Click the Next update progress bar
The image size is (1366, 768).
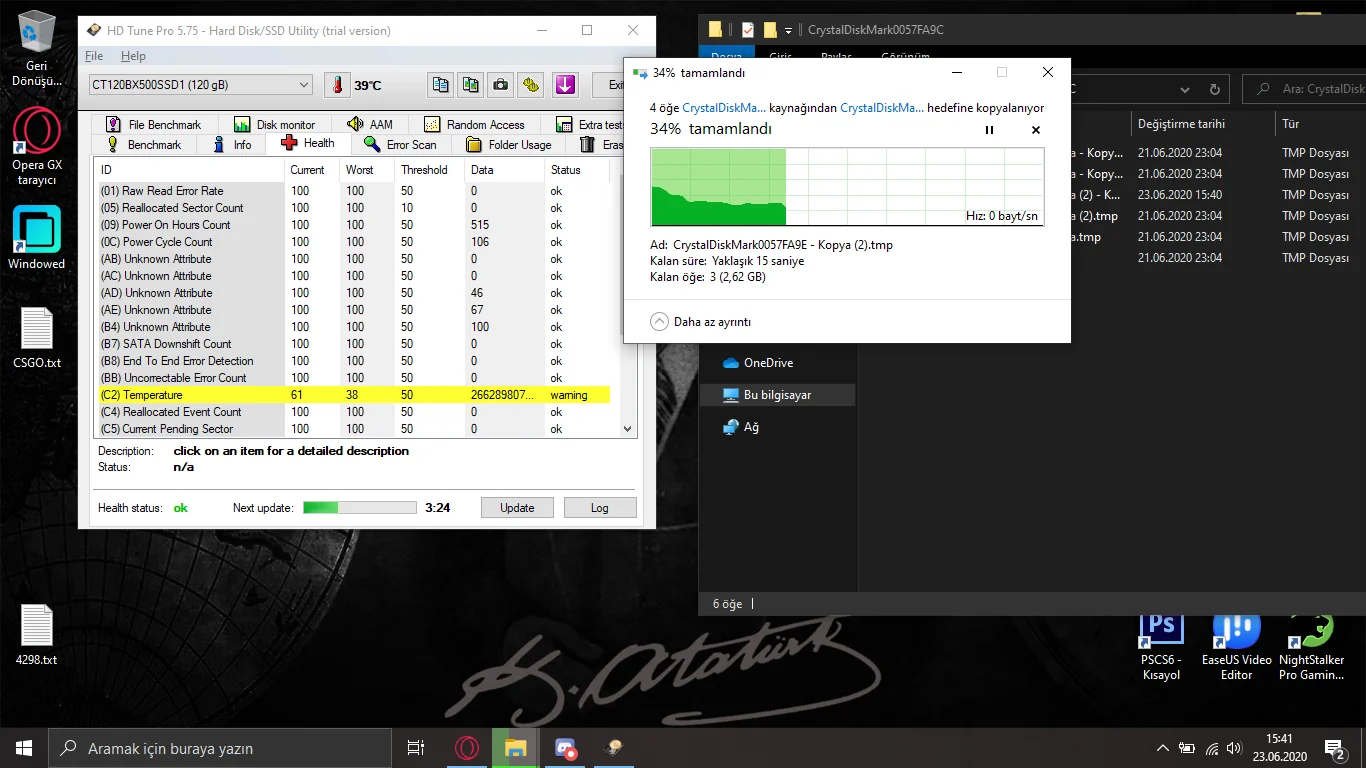pos(360,508)
